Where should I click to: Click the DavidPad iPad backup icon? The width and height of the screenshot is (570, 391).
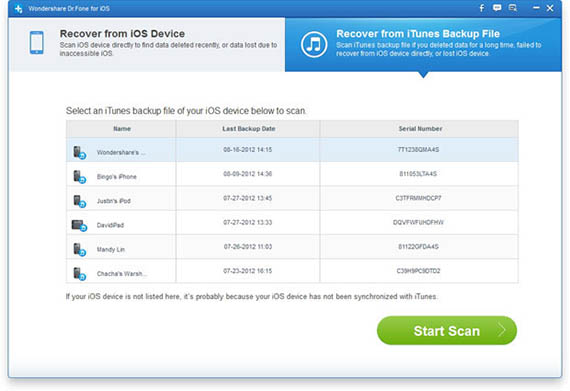click(79, 225)
